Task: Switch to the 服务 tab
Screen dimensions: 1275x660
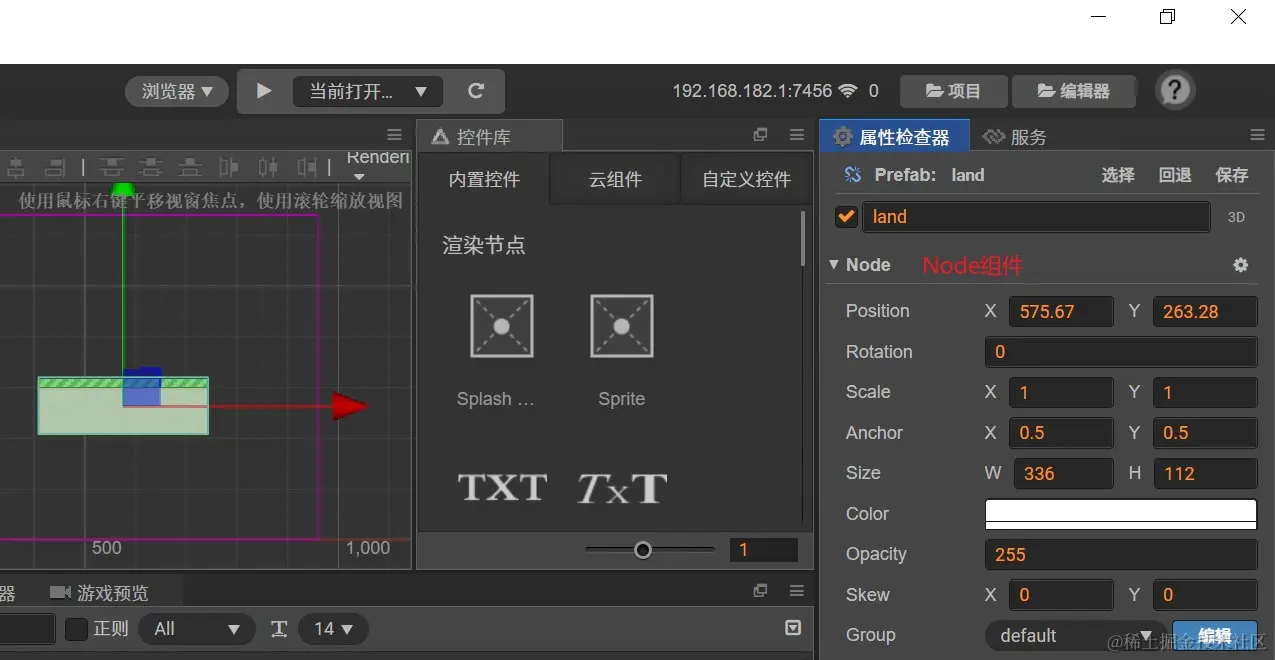Action: coord(1015,137)
